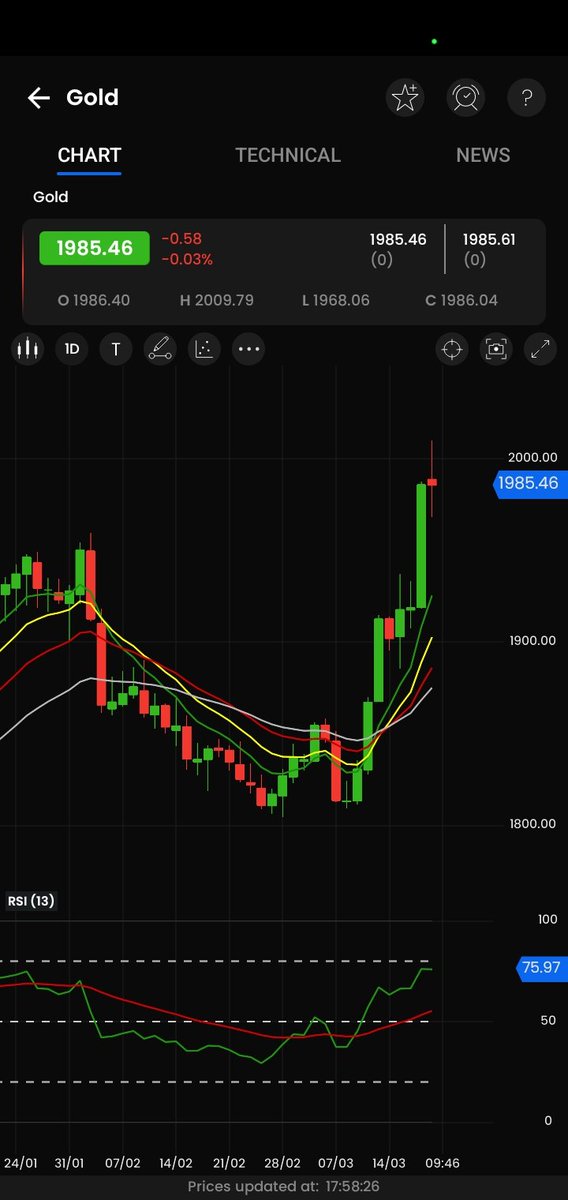Image resolution: width=568 pixels, height=1200 pixels.
Task: Select the RSI (13) indicator label
Action: 31,901
